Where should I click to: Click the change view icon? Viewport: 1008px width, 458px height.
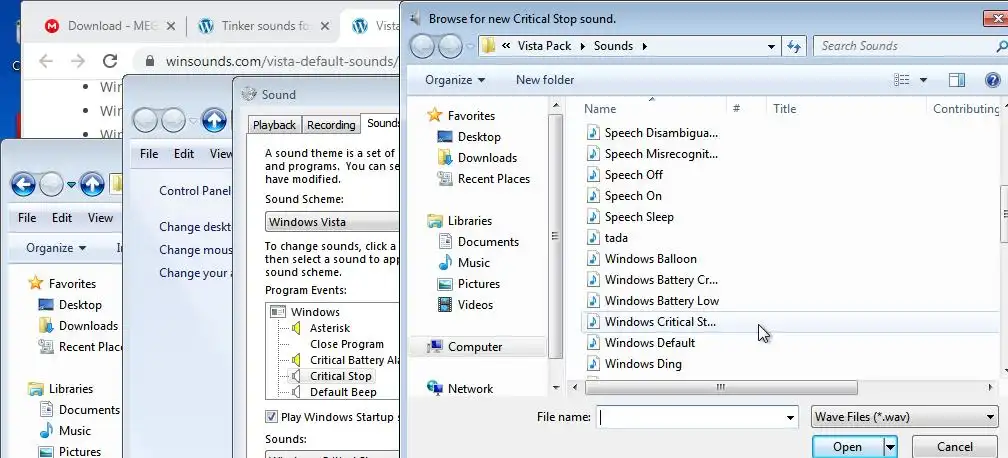pyautogui.click(x=902, y=80)
